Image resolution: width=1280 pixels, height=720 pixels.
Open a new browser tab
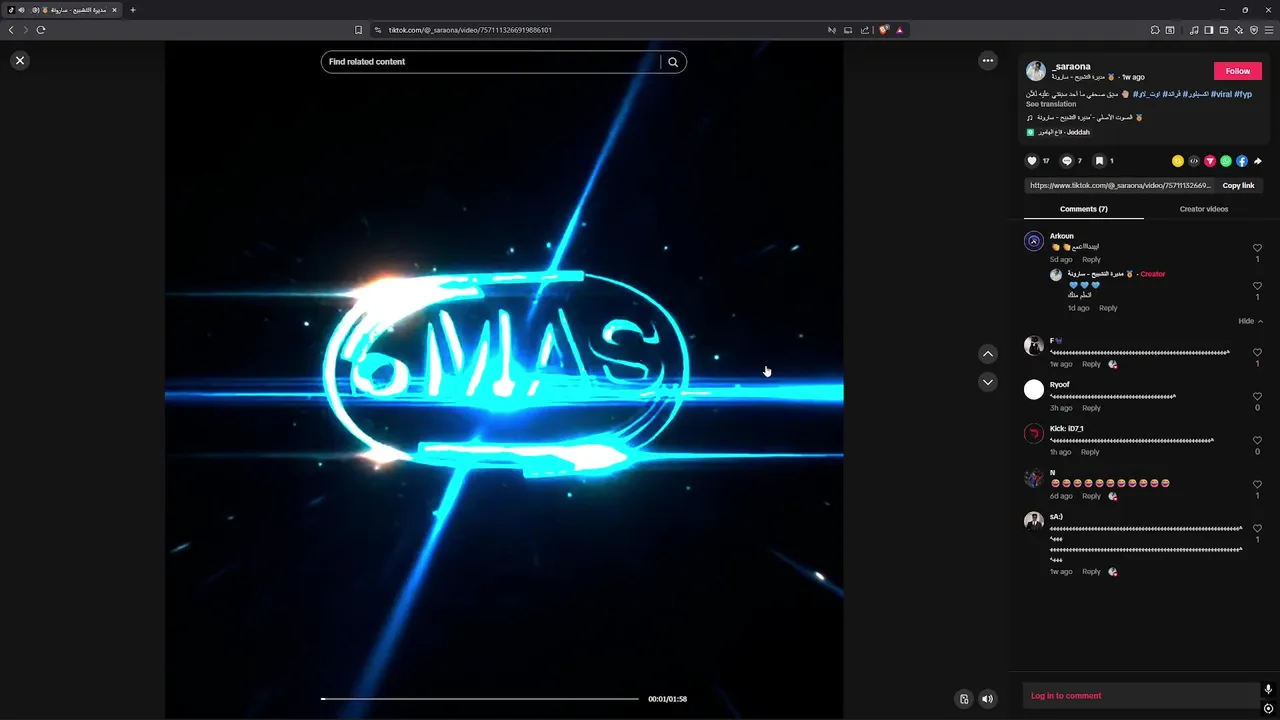[x=133, y=10]
